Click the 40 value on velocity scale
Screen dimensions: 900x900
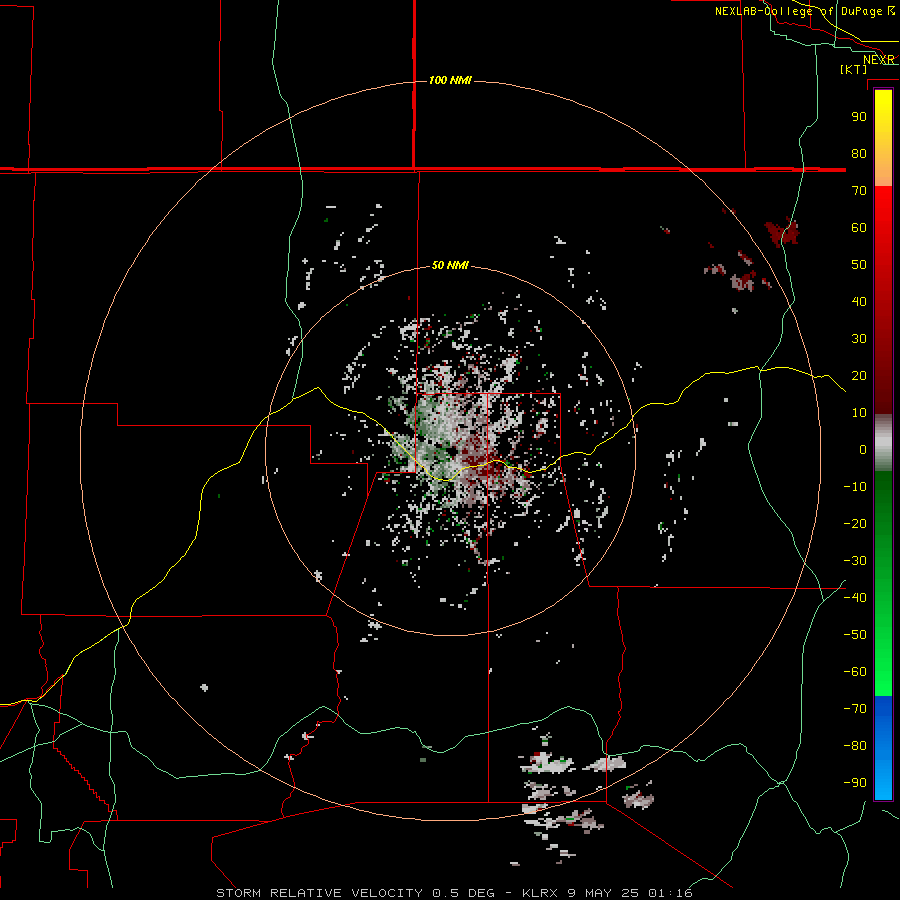[859, 301]
